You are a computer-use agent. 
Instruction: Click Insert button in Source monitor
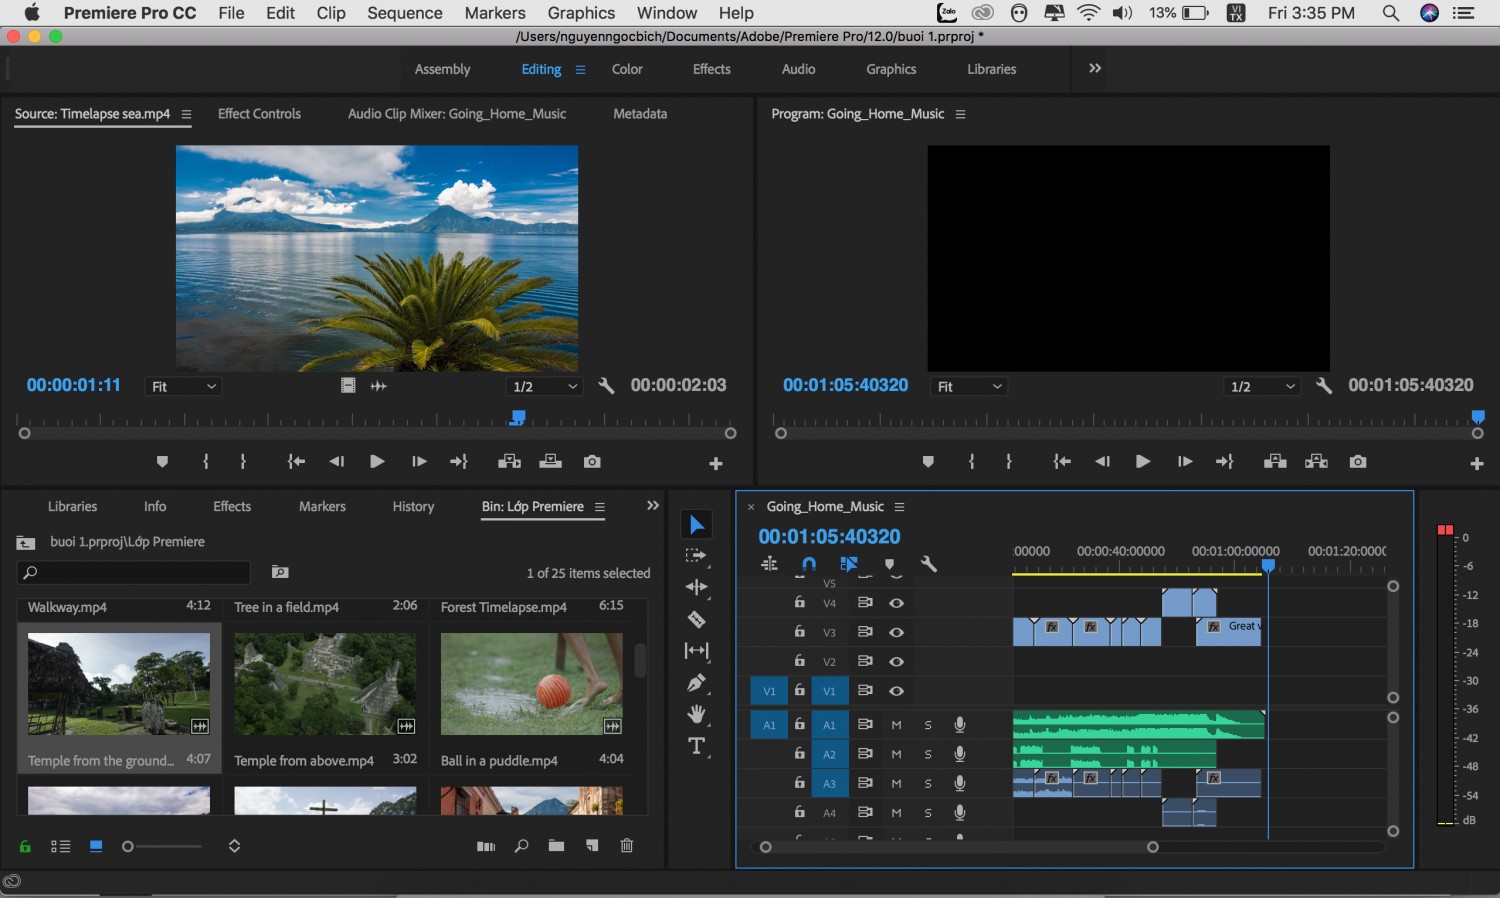click(x=509, y=461)
